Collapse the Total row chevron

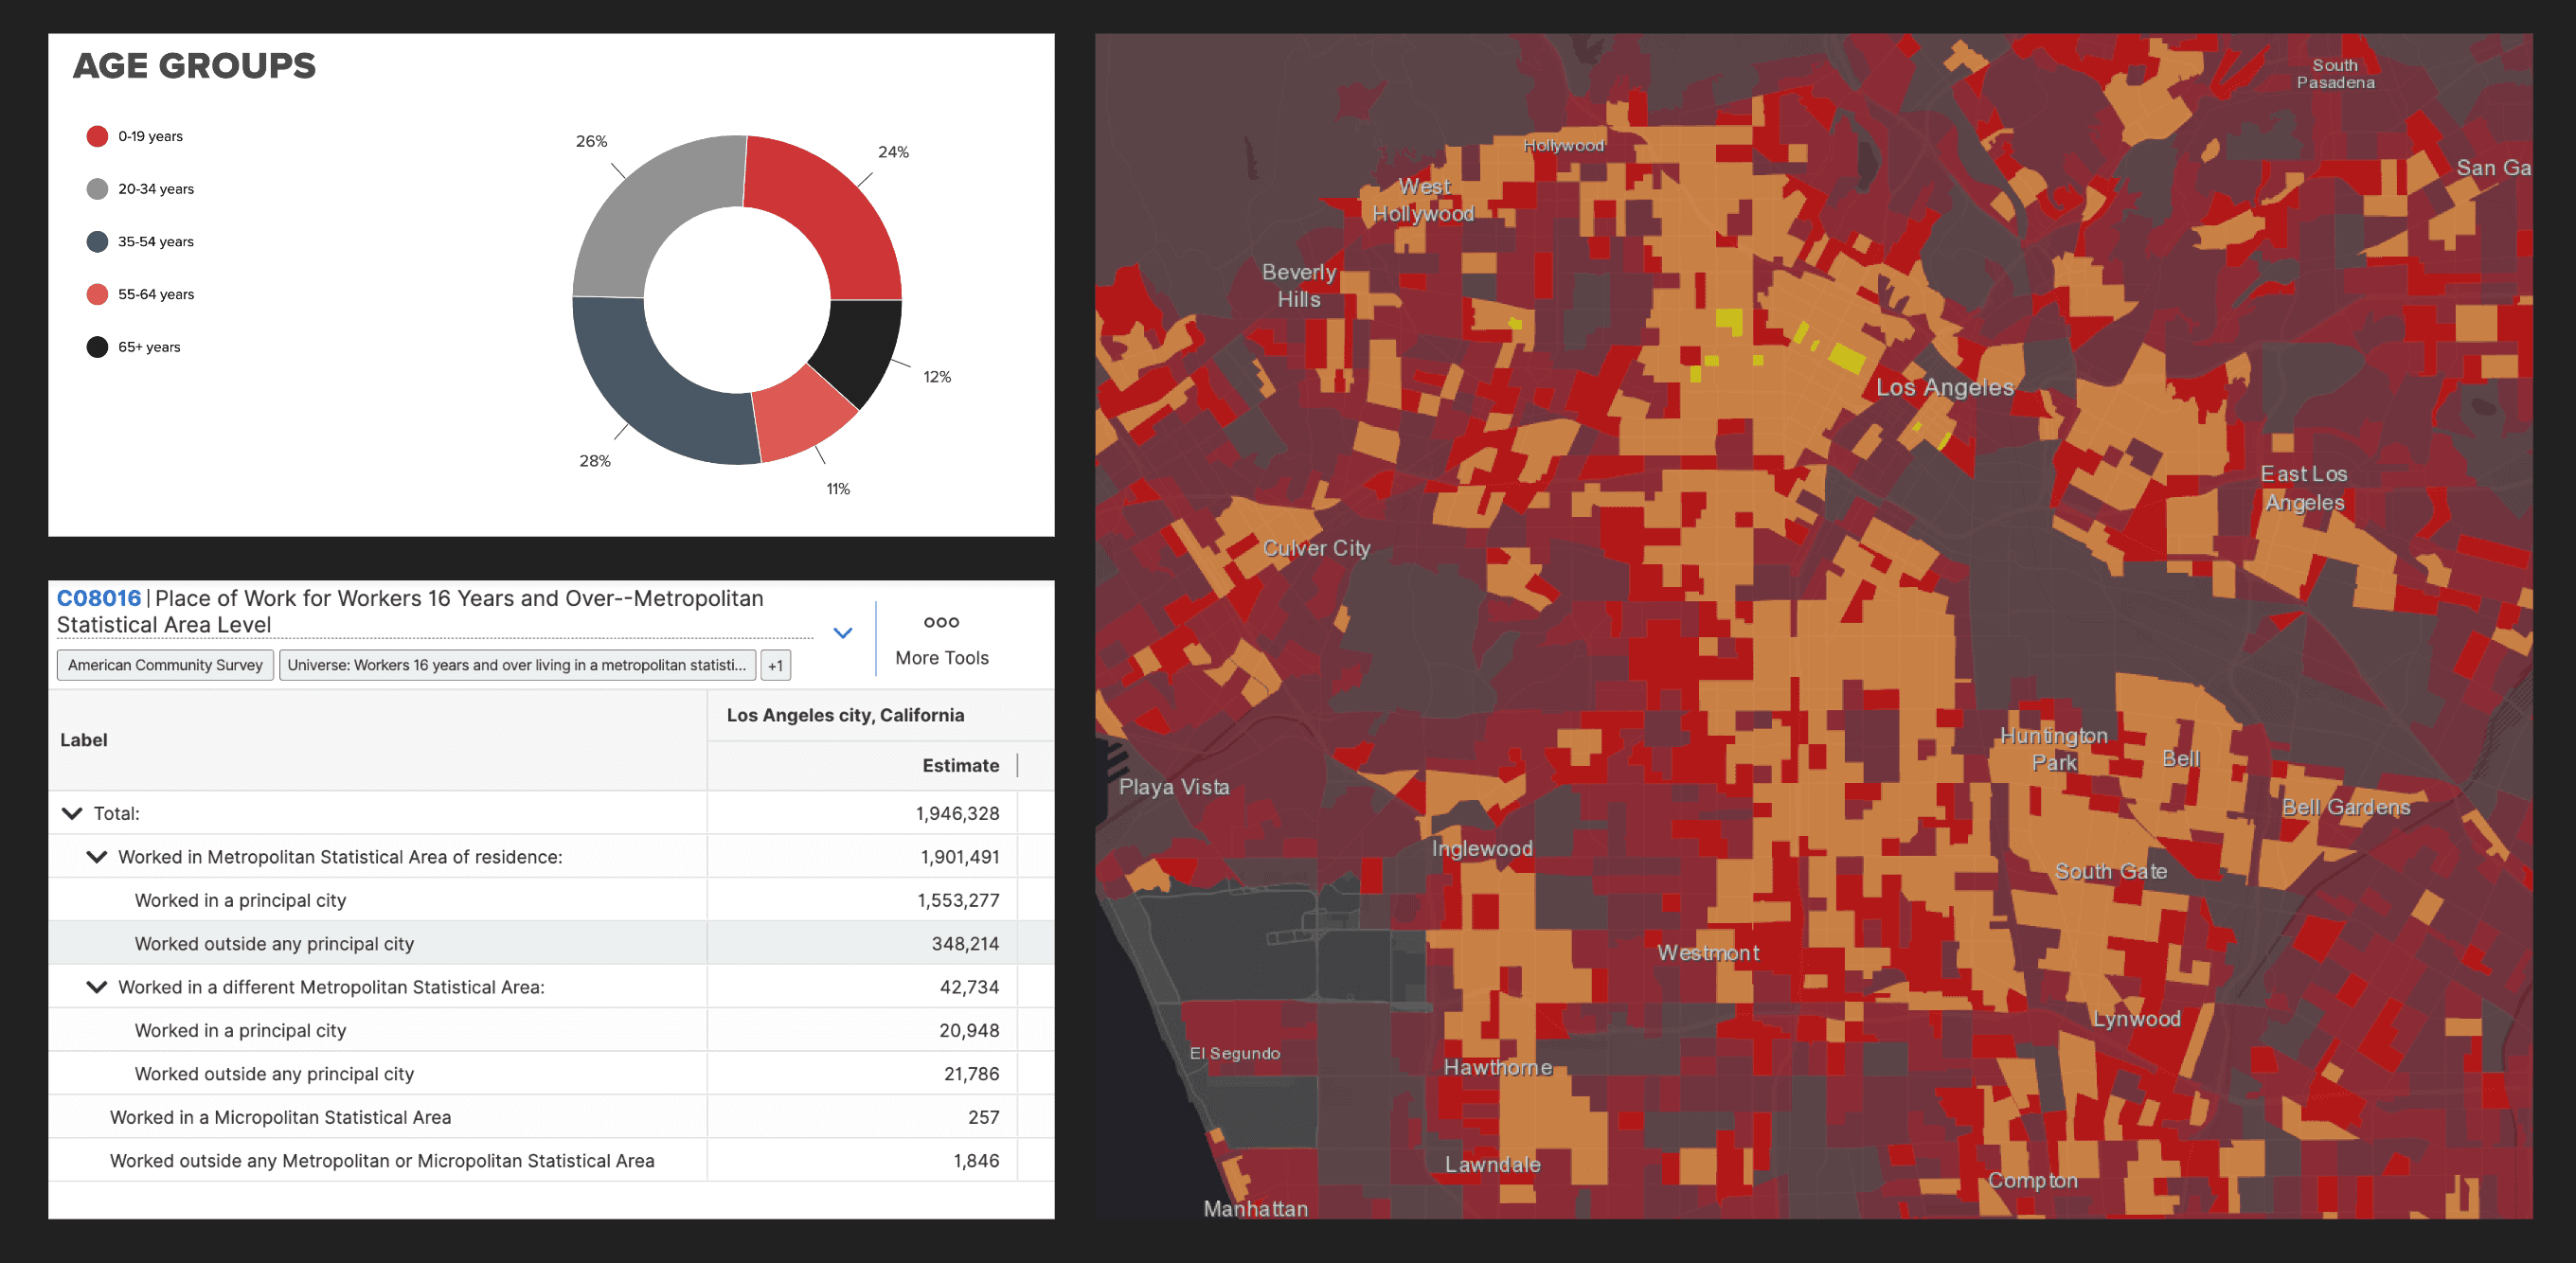pos(72,813)
